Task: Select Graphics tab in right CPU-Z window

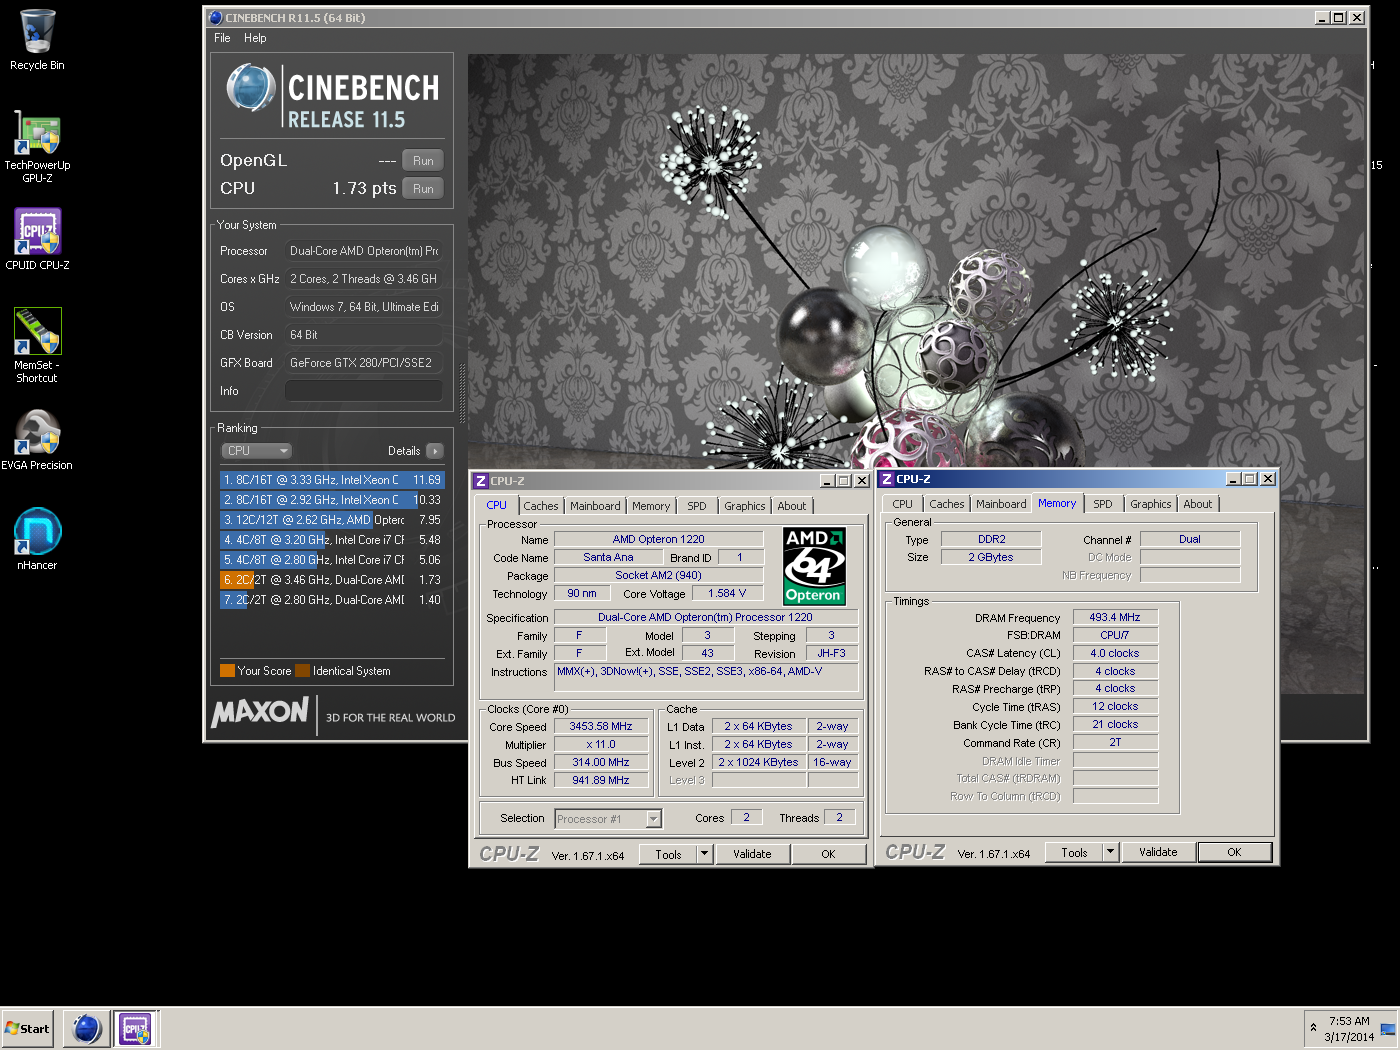Action: point(1151,504)
